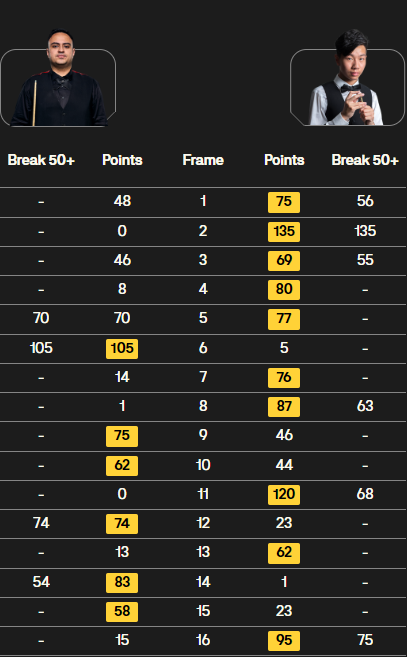Click the right player's portrait photo

[x=346, y=77]
